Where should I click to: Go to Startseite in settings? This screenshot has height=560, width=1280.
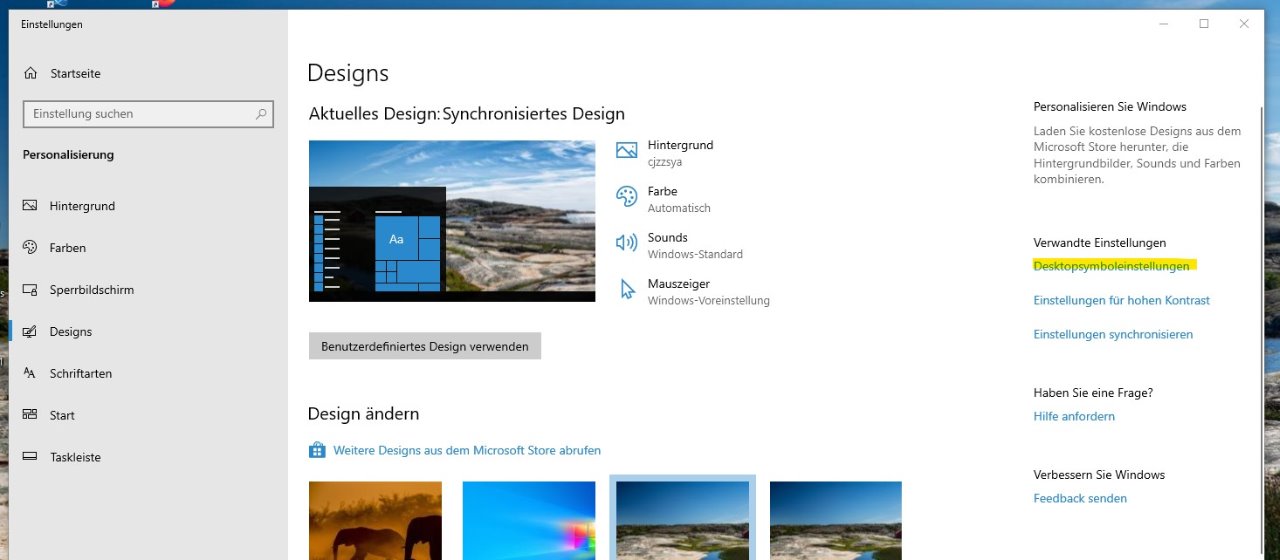[148, 74]
